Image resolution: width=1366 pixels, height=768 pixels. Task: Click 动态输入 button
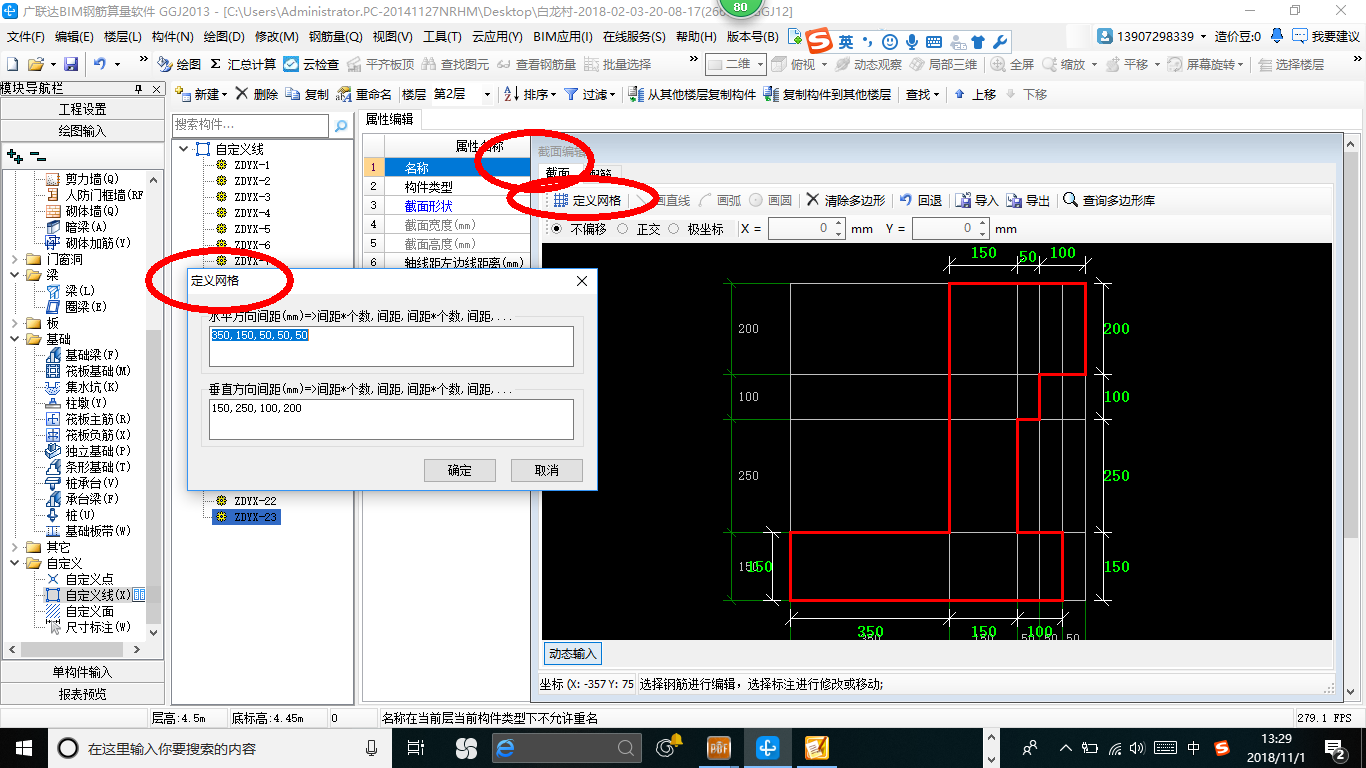[x=573, y=653]
